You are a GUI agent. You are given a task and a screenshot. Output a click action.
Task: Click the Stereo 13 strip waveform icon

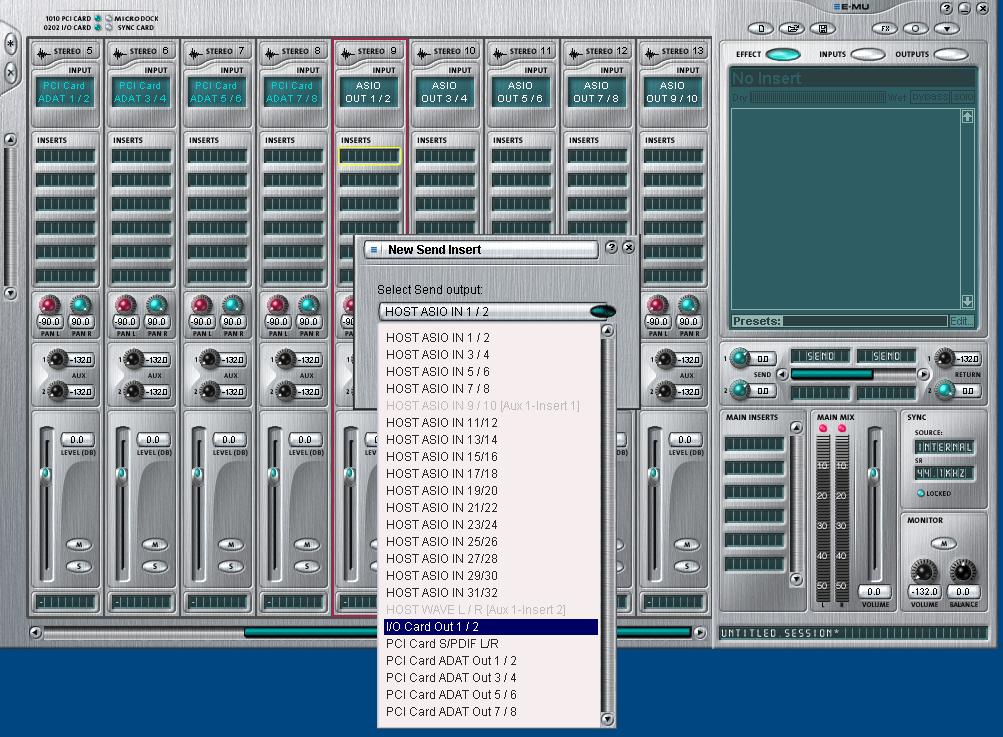651,52
